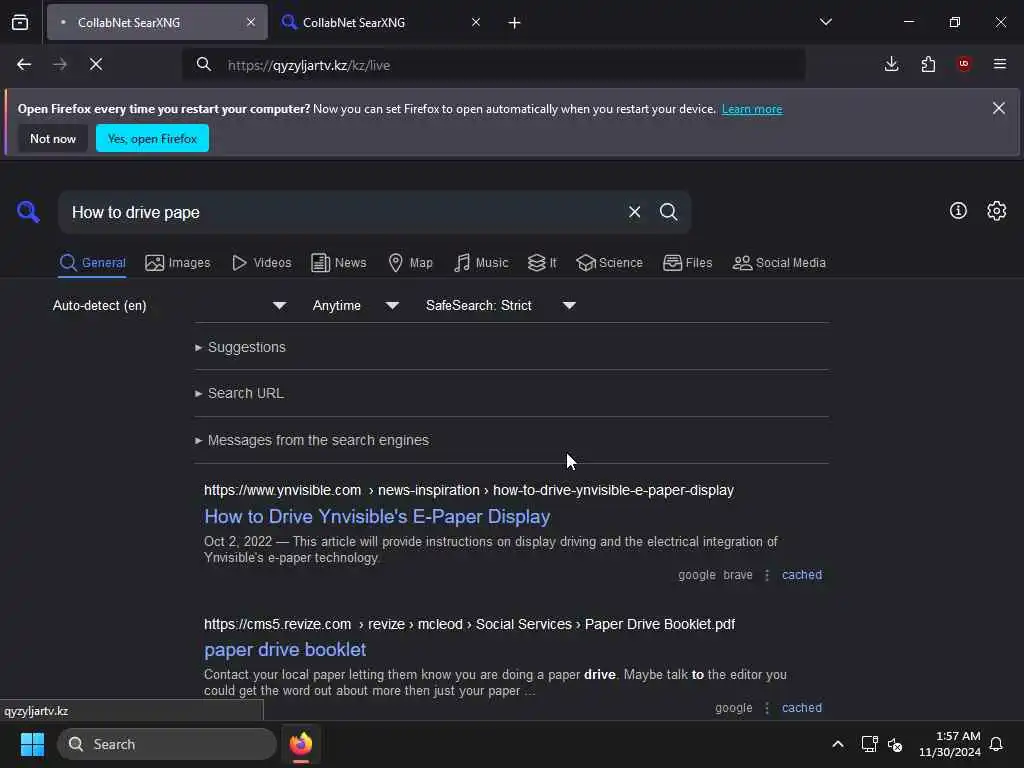Open a new browser tab
The image size is (1024, 768).
point(515,23)
